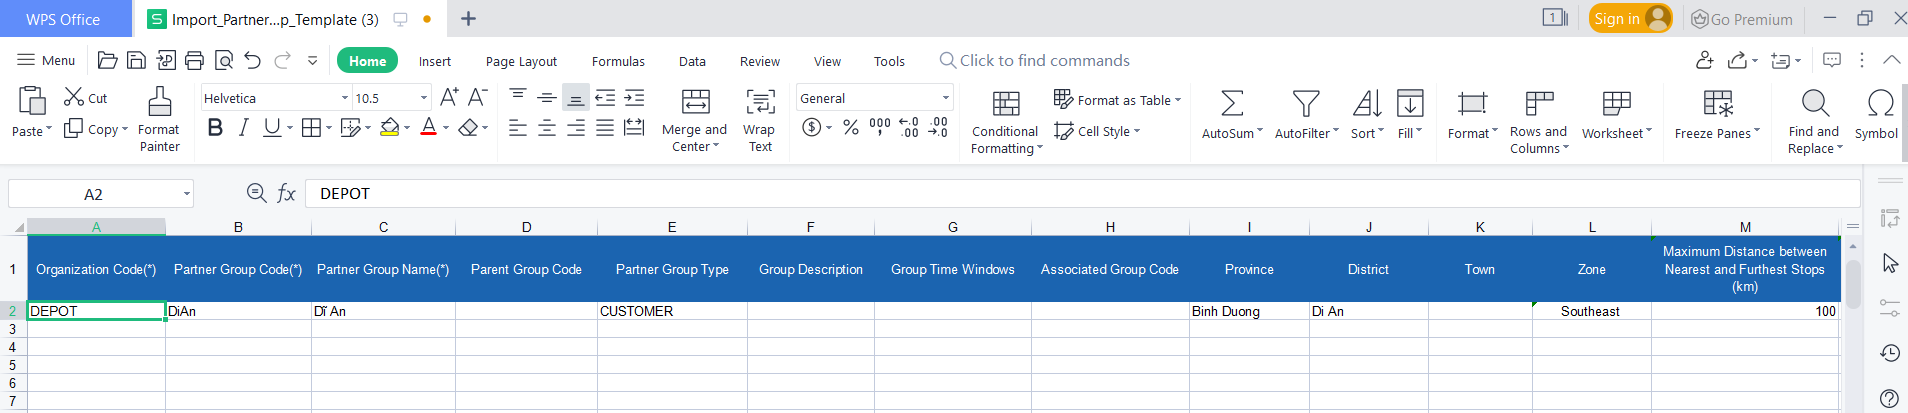Click the Go Premium button
The image size is (1908, 413).
pyautogui.click(x=1741, y=19)
